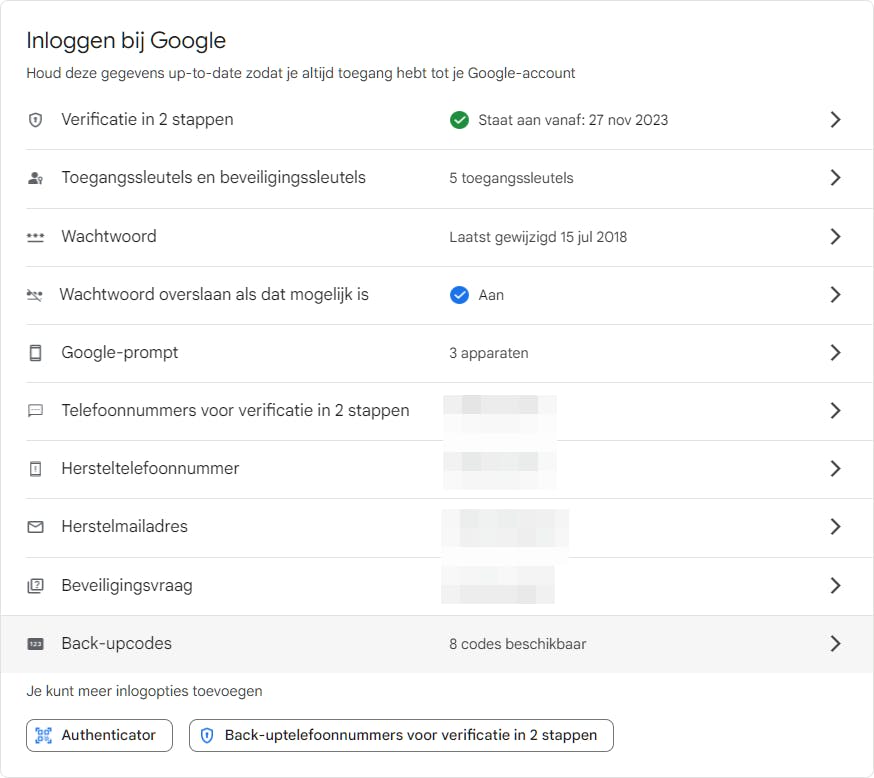Image resolution: width=874 pixels, height=778 pixels.
Task: Add the Authenticator login option
Action: (x=99, y=735)
